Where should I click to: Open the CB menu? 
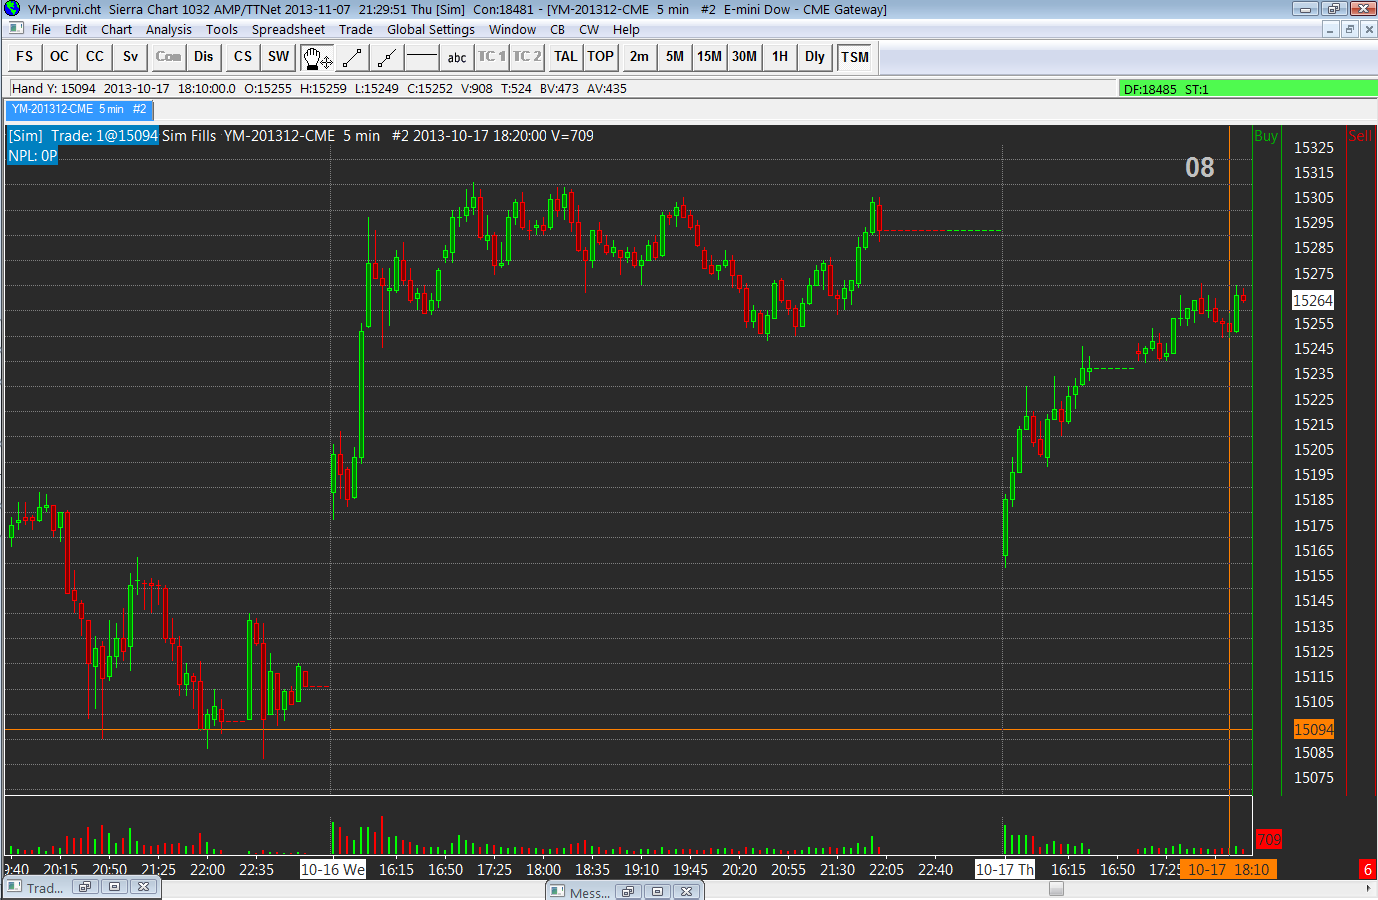[x=558, y=29]
